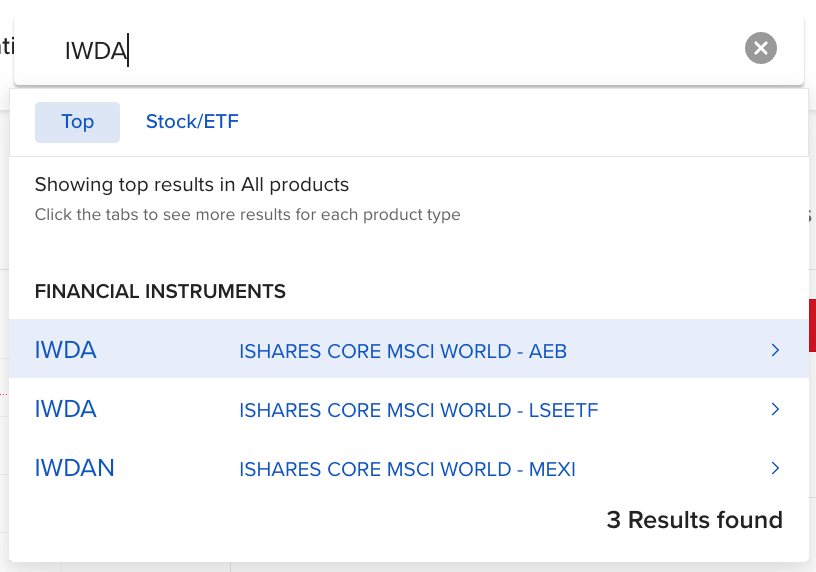The height and width of the screenshot is (572, 816).
Task: Choose the IWDAN ticker symbol
Action: pos(74,468)
